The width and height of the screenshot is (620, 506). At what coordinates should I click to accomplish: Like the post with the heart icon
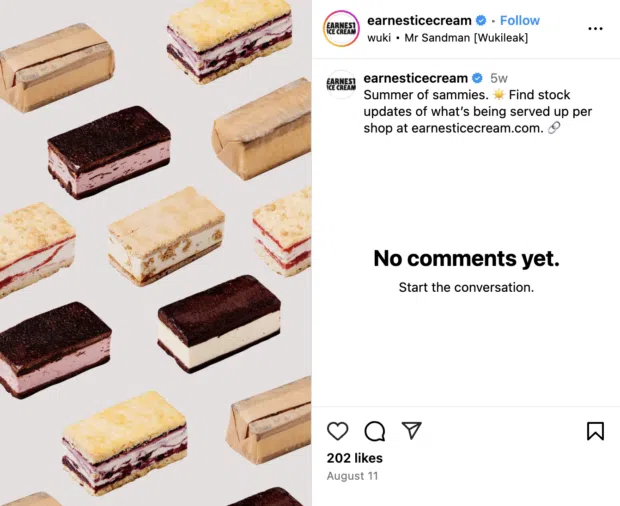[x=338, y=430]
